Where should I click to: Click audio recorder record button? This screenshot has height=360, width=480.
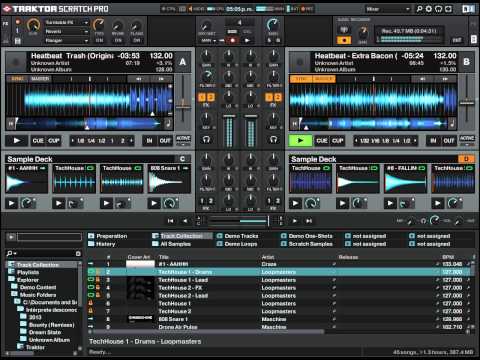344,41
